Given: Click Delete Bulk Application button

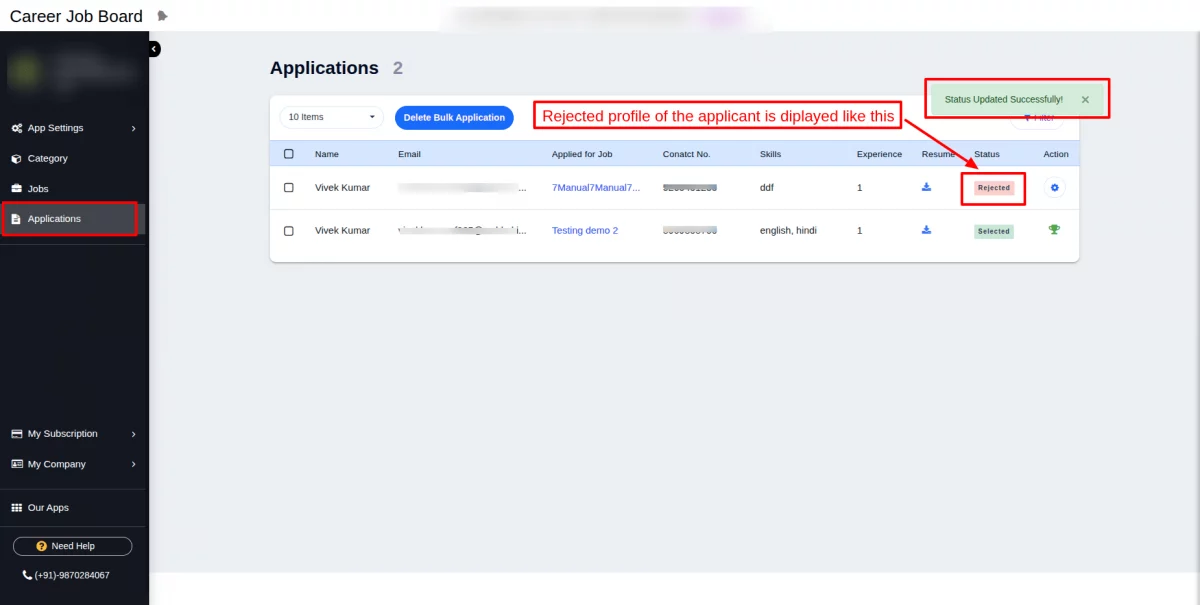Looking at the screenshot, I should click(x=454, y=117).
